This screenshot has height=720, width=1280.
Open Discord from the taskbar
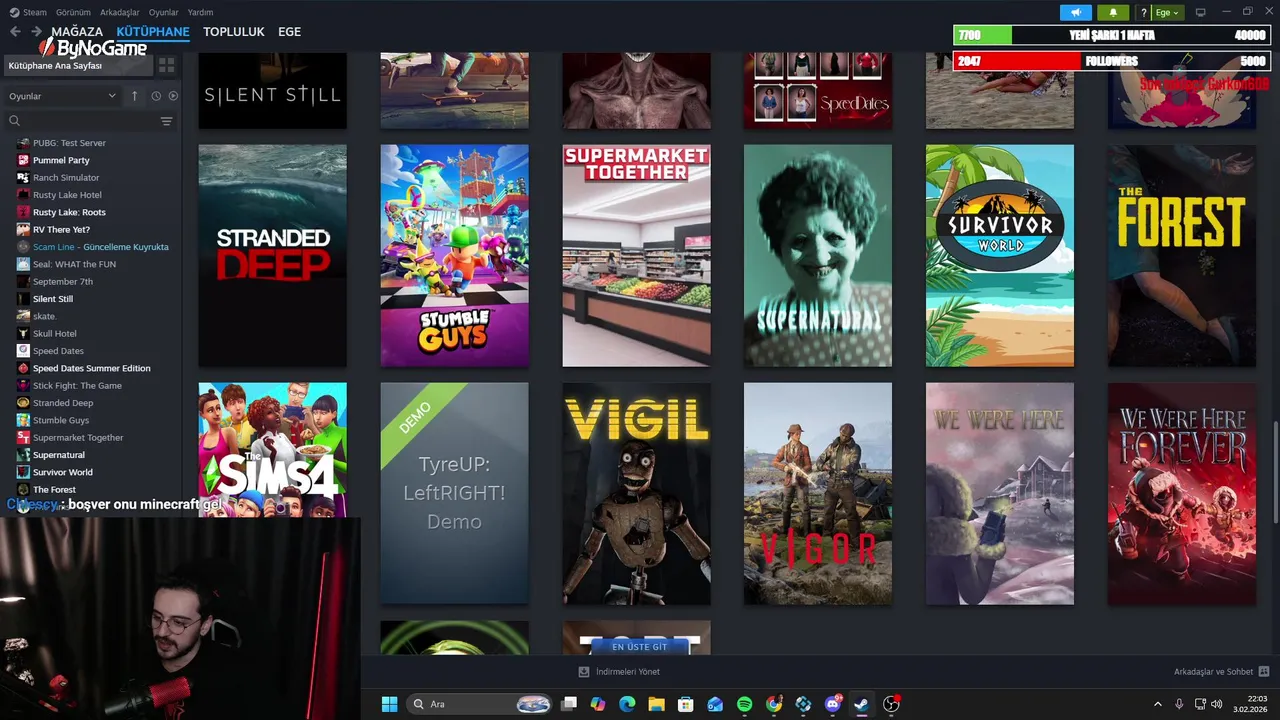(833, 704)
